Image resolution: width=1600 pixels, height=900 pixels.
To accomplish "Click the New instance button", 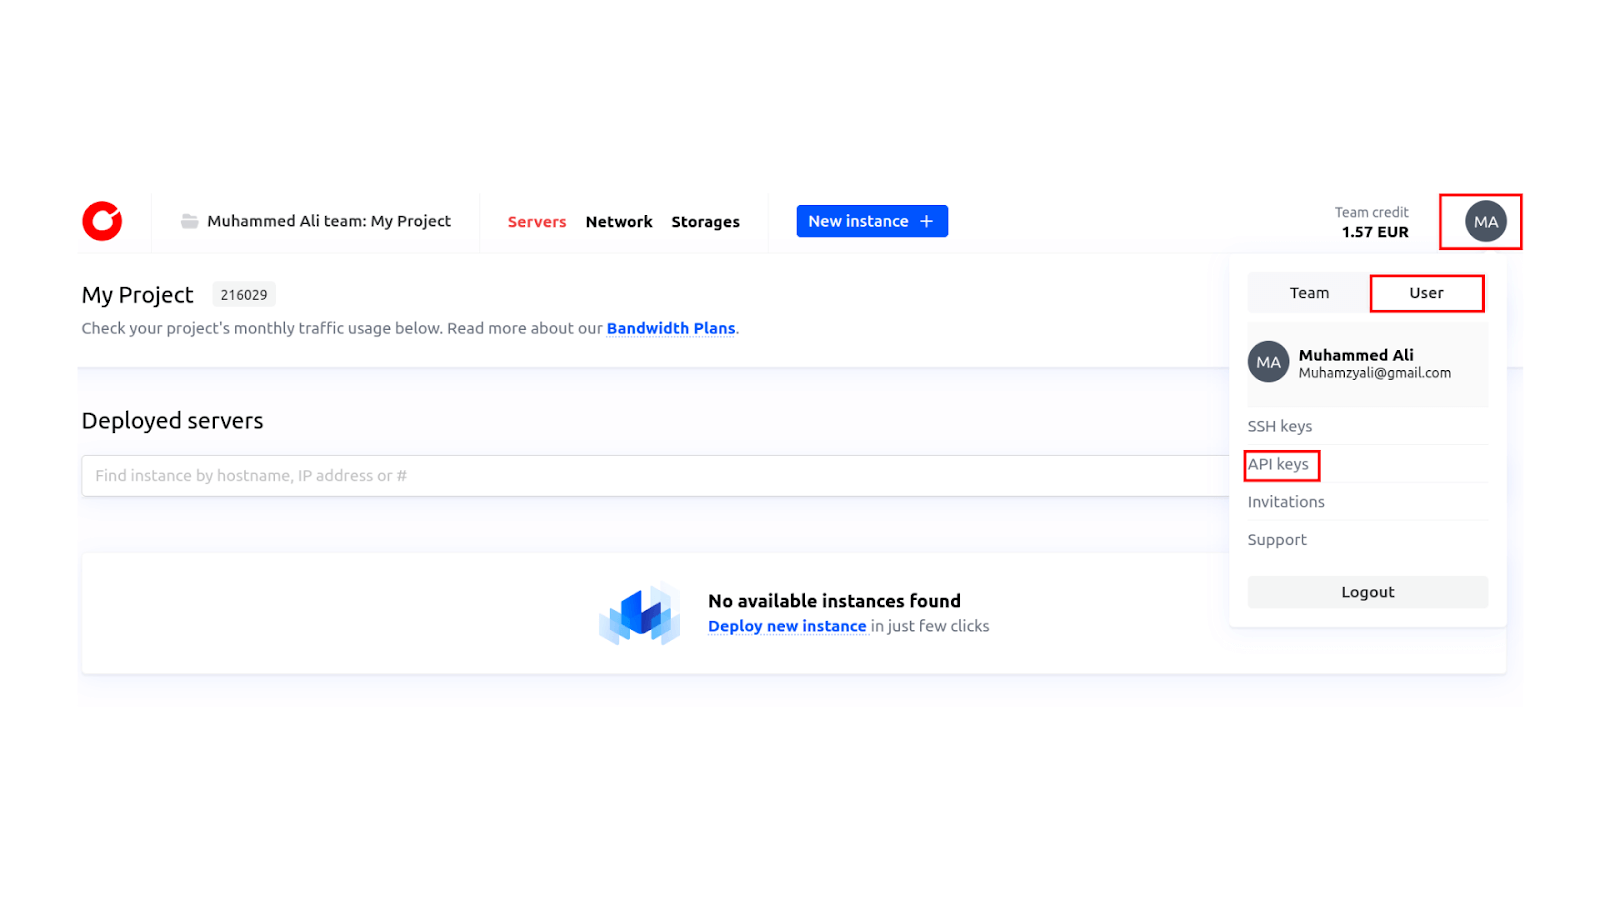I will pos(871,221).
